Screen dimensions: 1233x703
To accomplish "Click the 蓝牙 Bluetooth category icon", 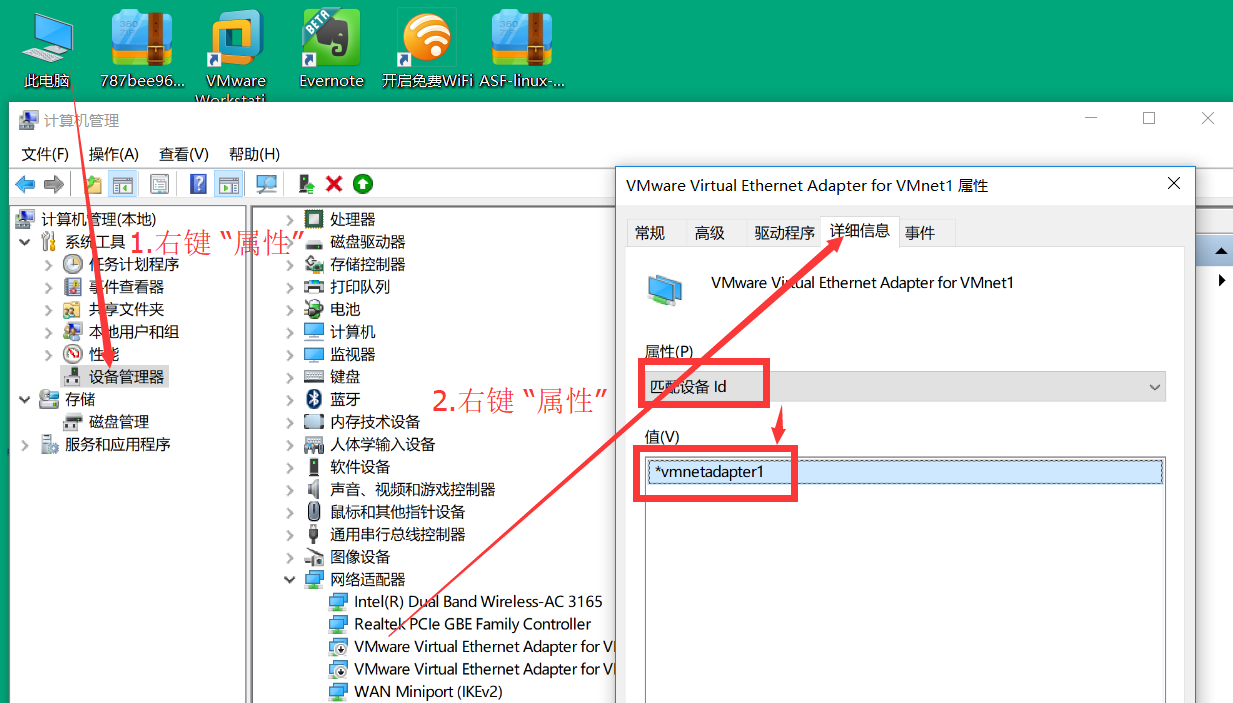I will click(314, 399).
